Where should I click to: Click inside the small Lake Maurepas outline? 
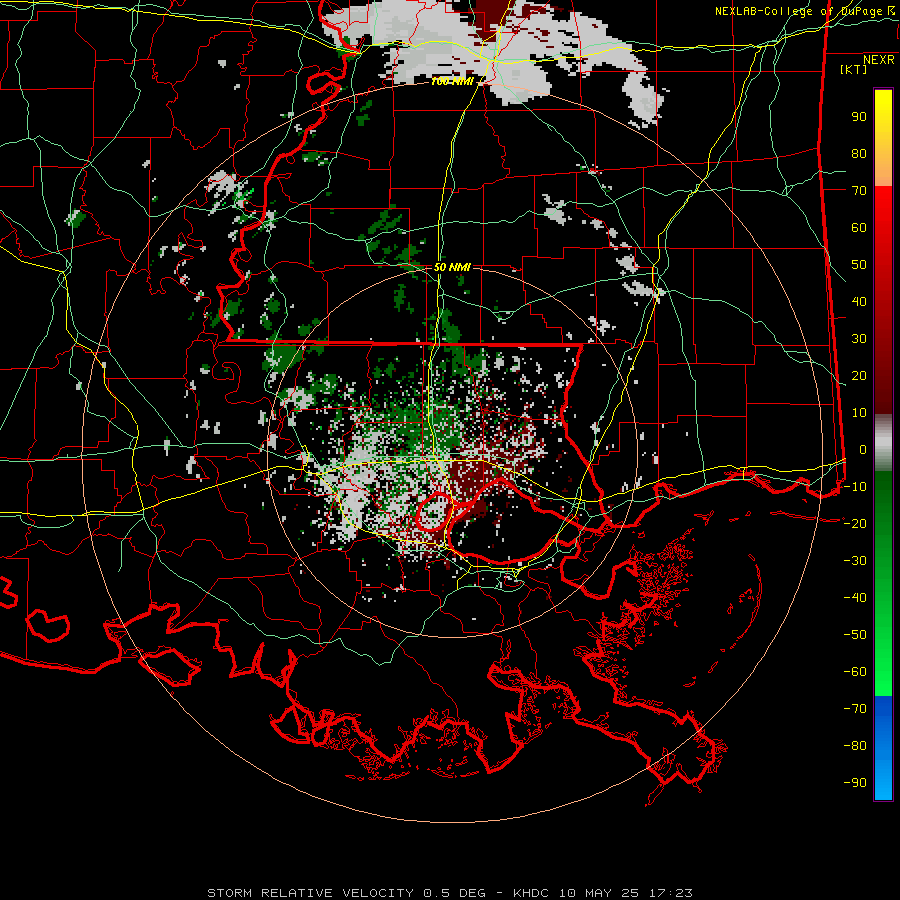pyautogui.click(x=433, y=513)
